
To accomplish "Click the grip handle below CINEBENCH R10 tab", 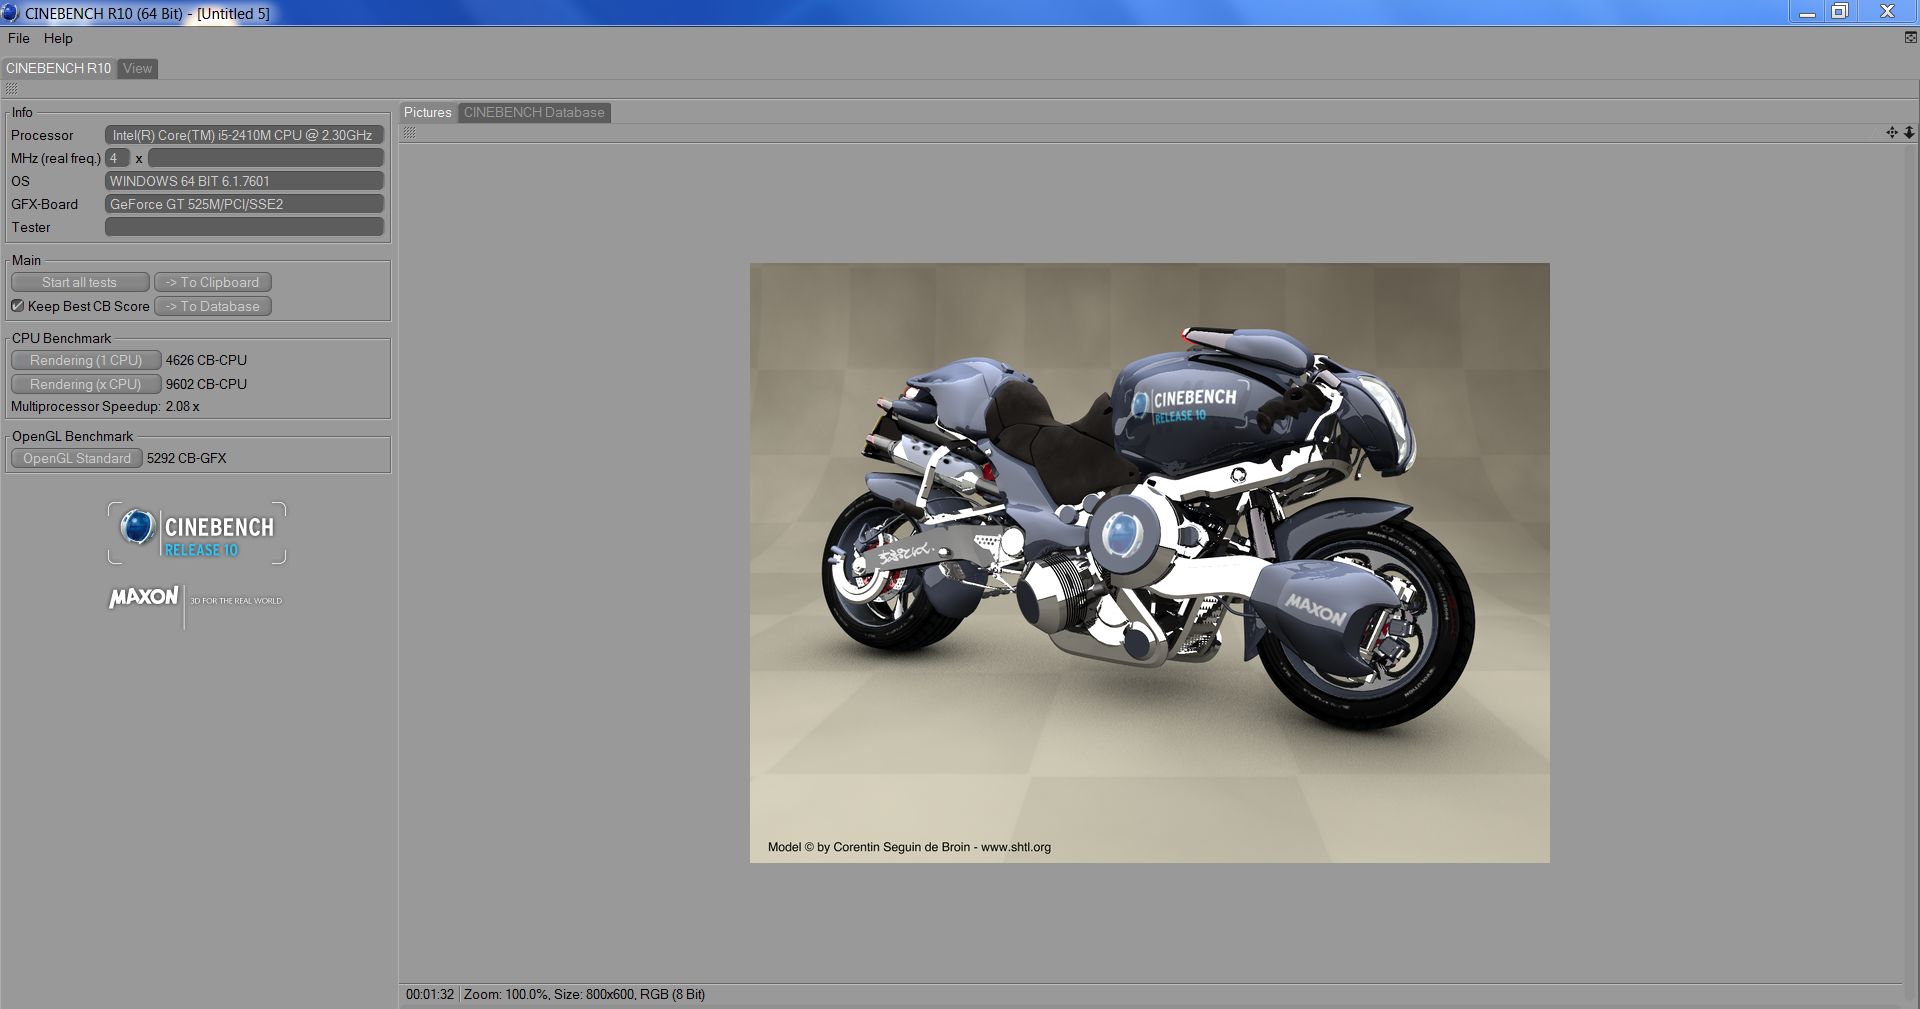I will 11,88.
